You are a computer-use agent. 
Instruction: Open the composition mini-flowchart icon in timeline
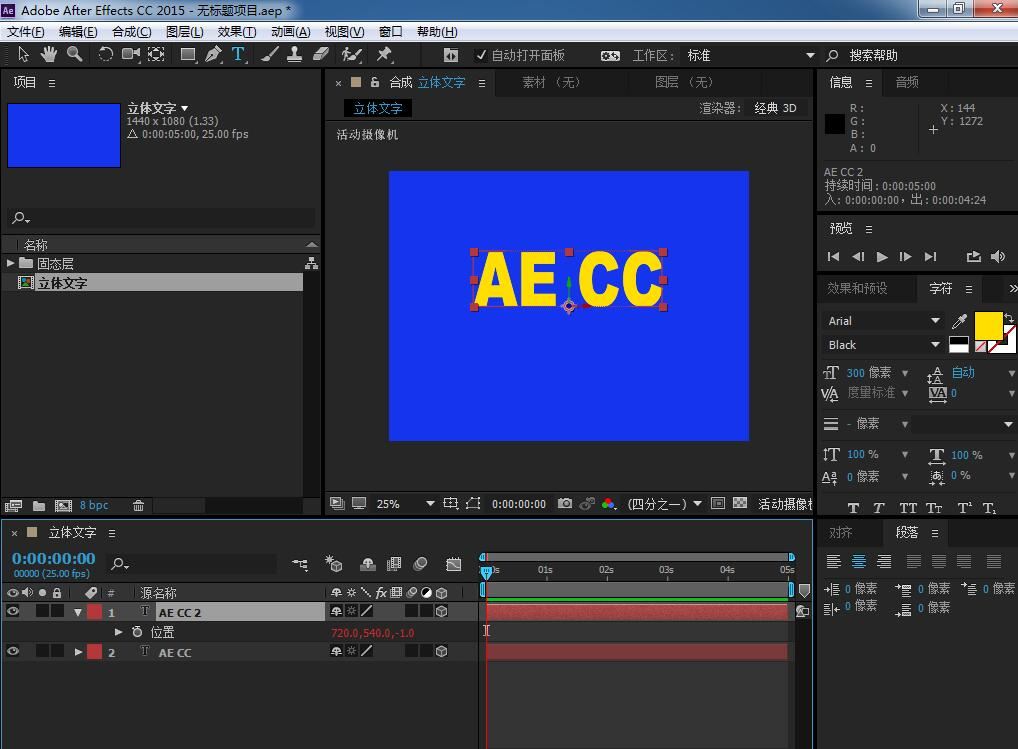[300, 564]
